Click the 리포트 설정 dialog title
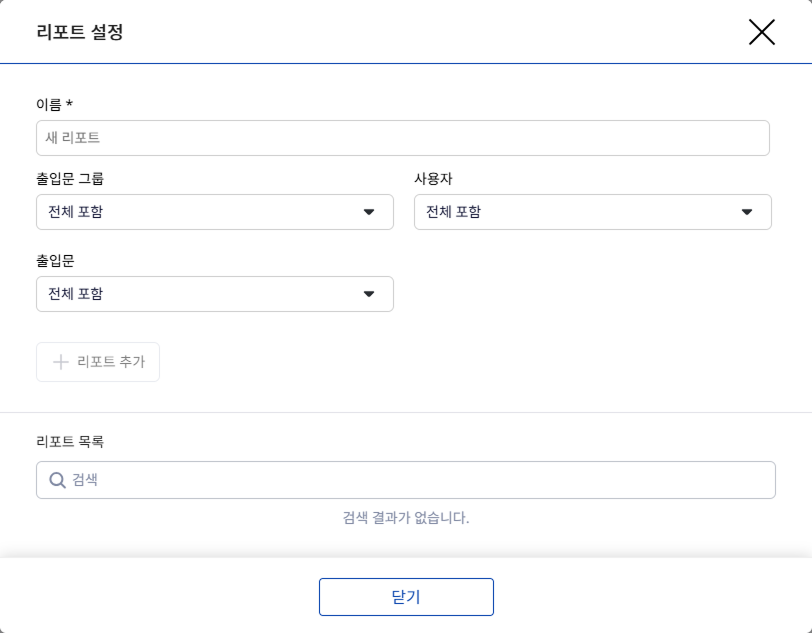Screen dimensions: 812x633 [x=79, y=32]
